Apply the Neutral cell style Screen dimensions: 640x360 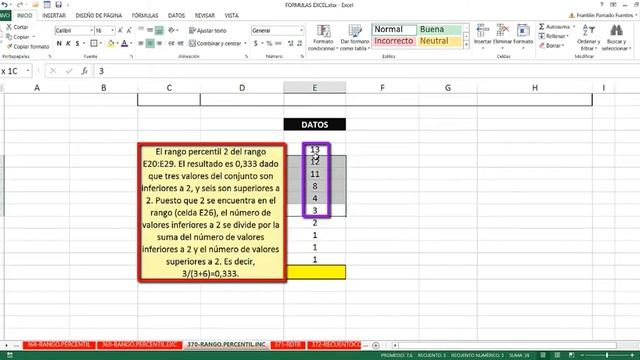[x=440, y=41]
